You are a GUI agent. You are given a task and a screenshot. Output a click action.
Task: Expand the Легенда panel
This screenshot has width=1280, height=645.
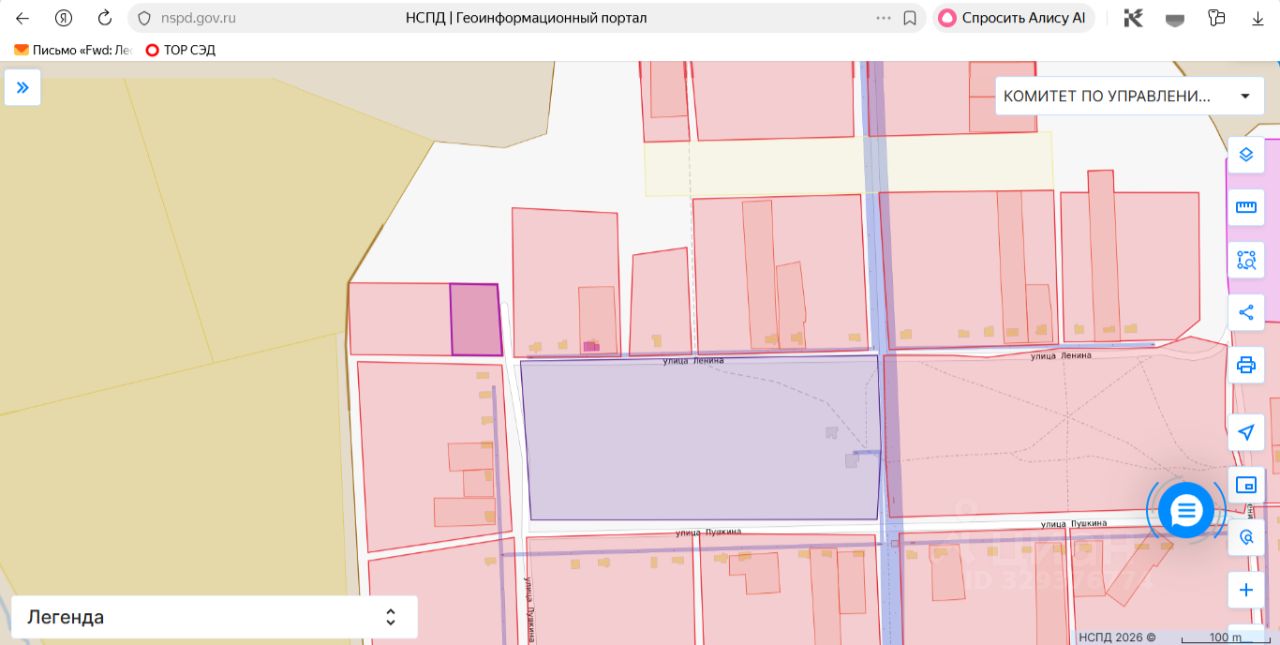pyautogui.click(x=214, y=617)
